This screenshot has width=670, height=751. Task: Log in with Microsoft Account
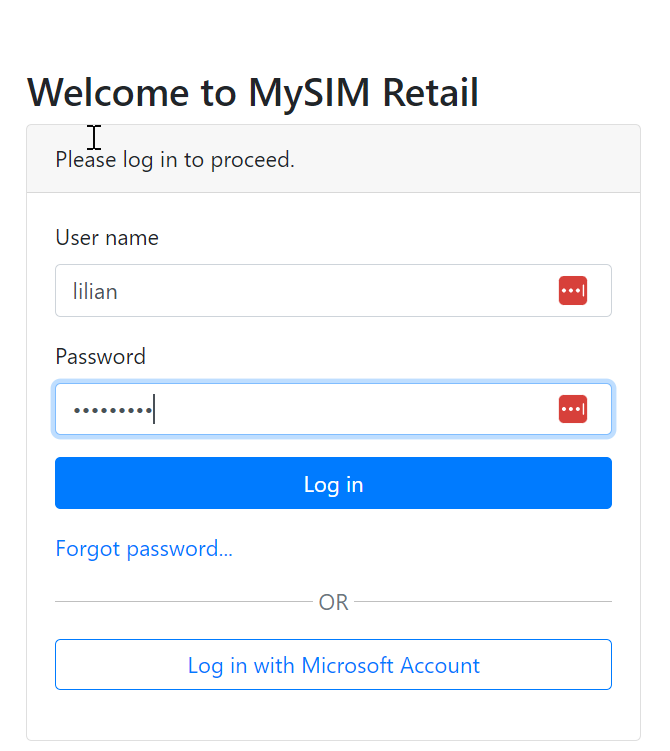point(333,665)
